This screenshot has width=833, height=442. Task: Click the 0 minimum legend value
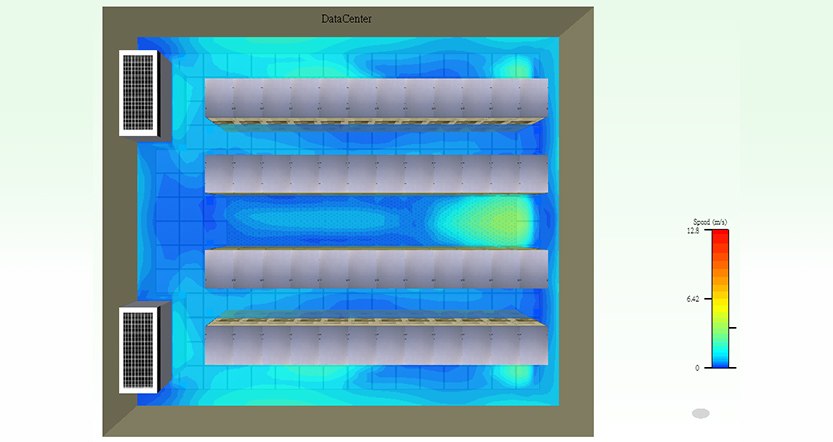(x=697, y=368)
